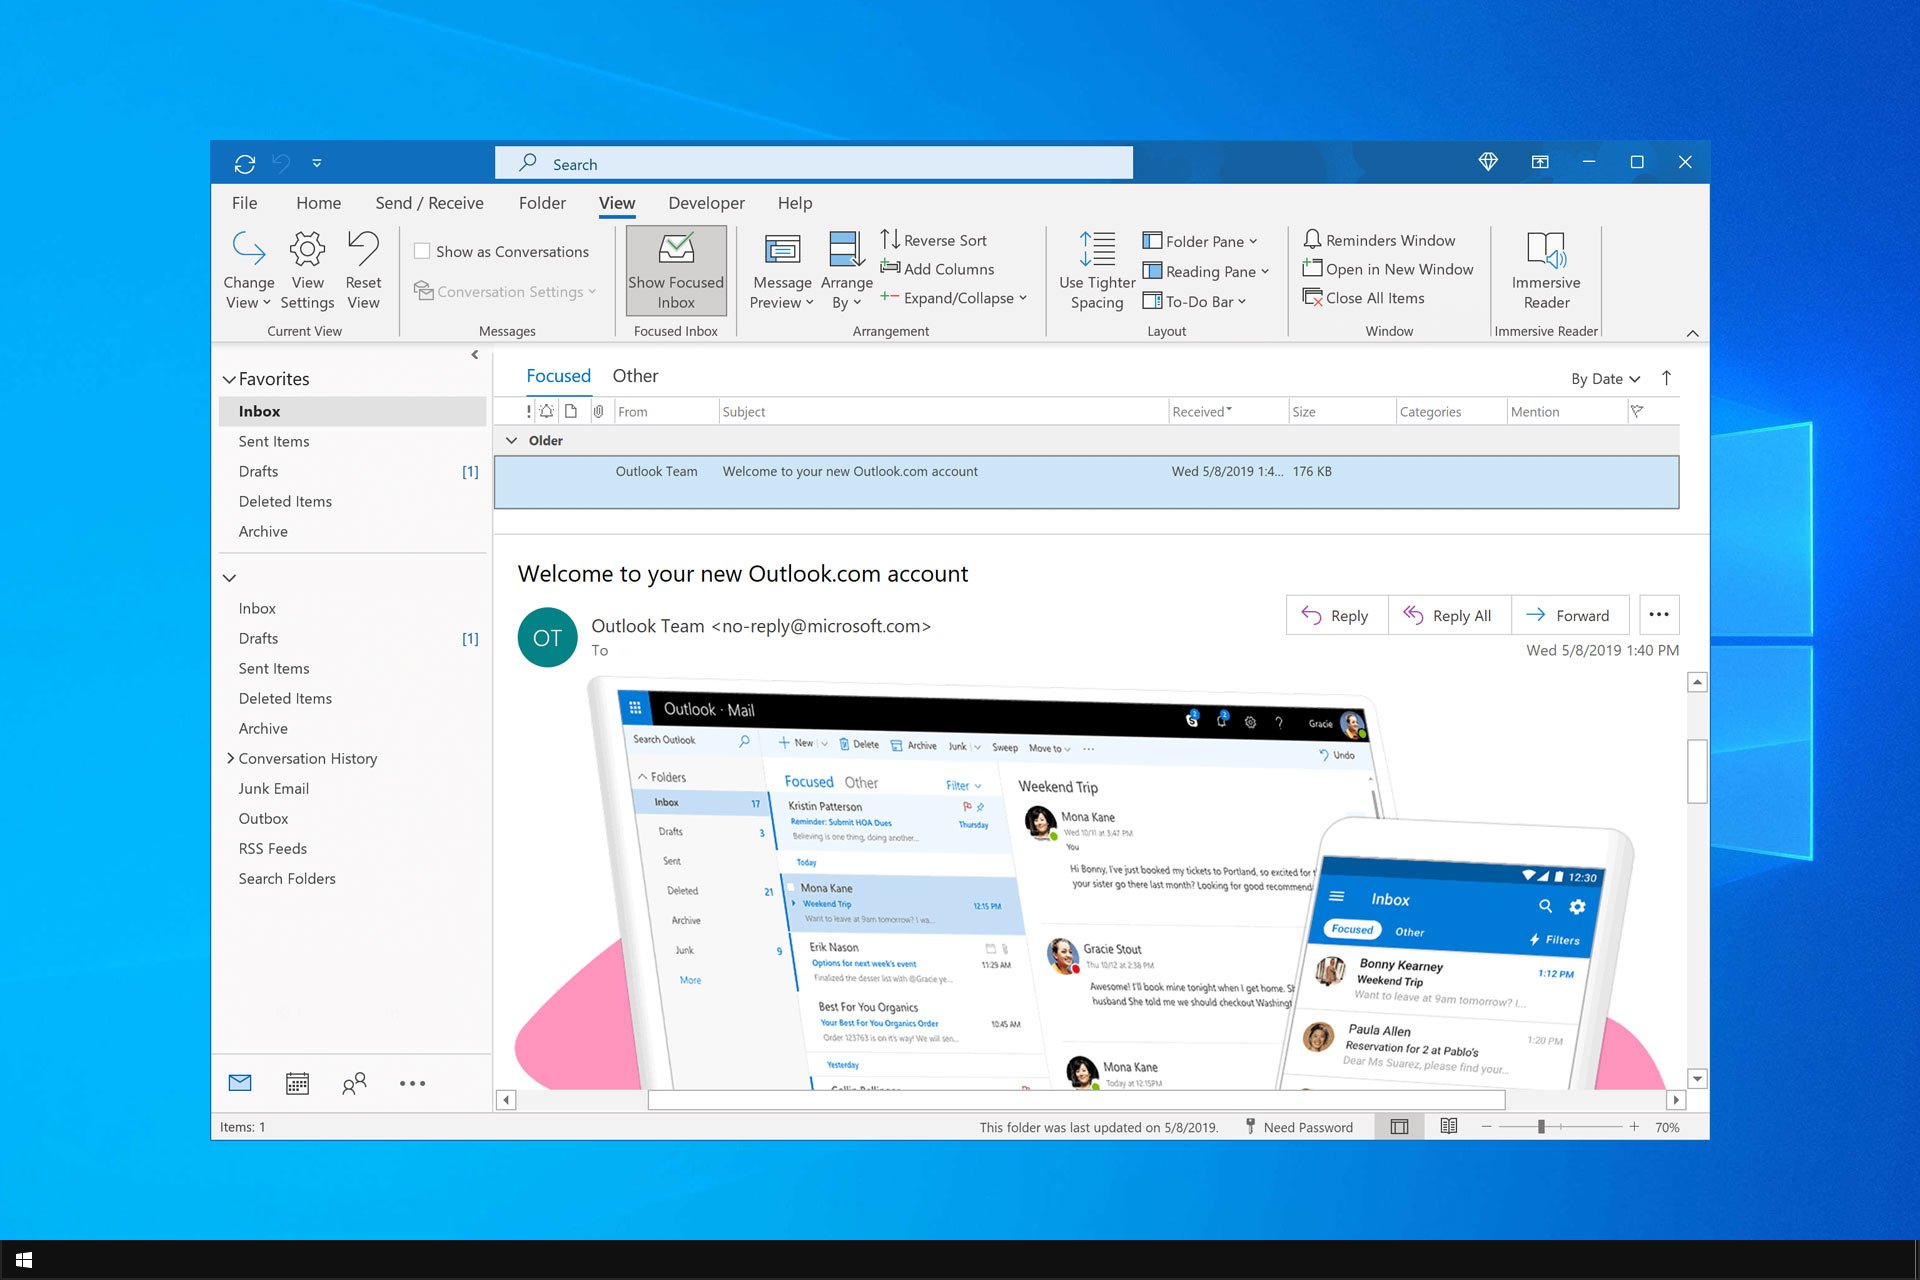This screenshot has width=1920, height=1280.
Task: Switch to Mail view in navigation bar
Action: pos(240,1083)
